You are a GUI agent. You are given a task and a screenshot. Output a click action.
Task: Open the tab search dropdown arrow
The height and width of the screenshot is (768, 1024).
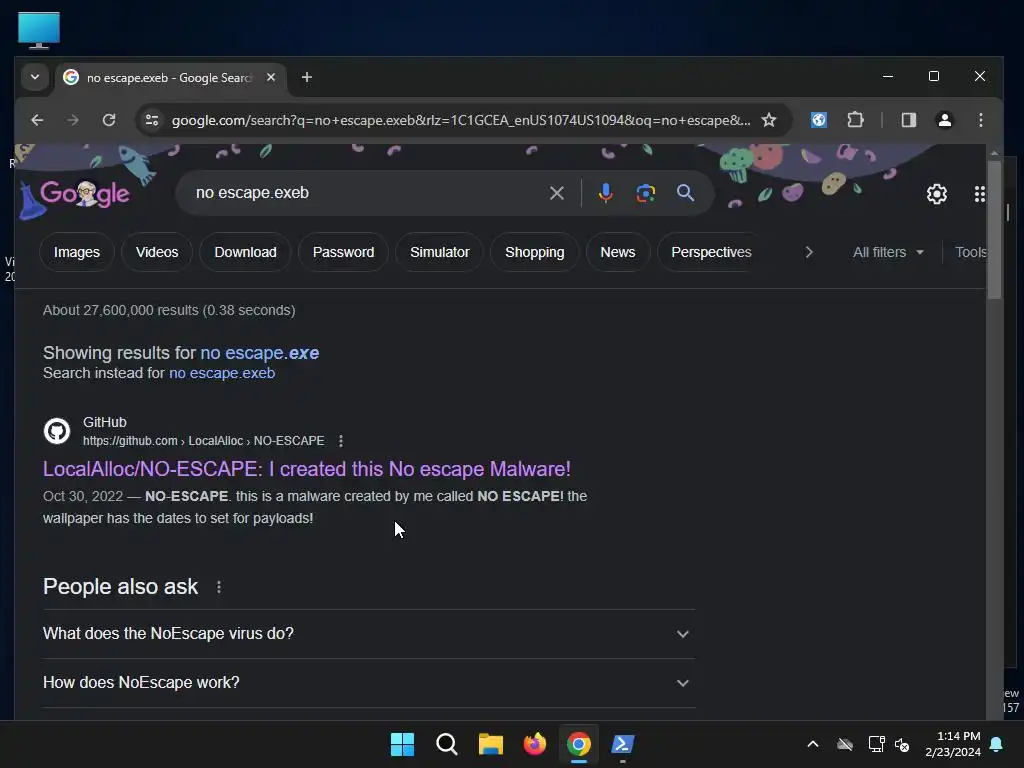35,77
